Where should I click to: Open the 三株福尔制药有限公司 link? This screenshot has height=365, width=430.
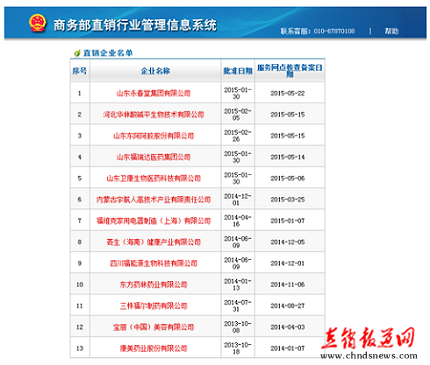[153, 306]
